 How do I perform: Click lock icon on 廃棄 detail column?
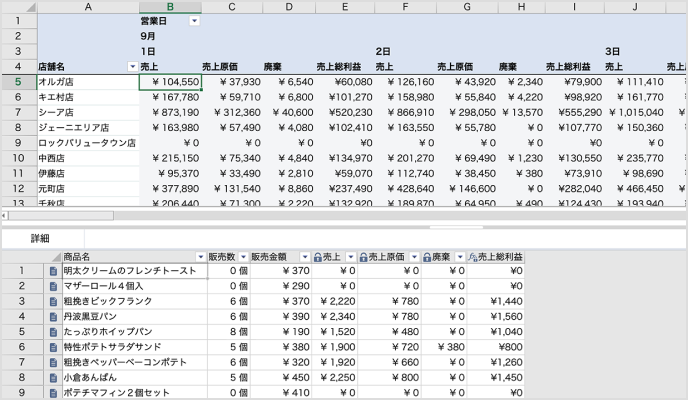click(x=425, y=257)
